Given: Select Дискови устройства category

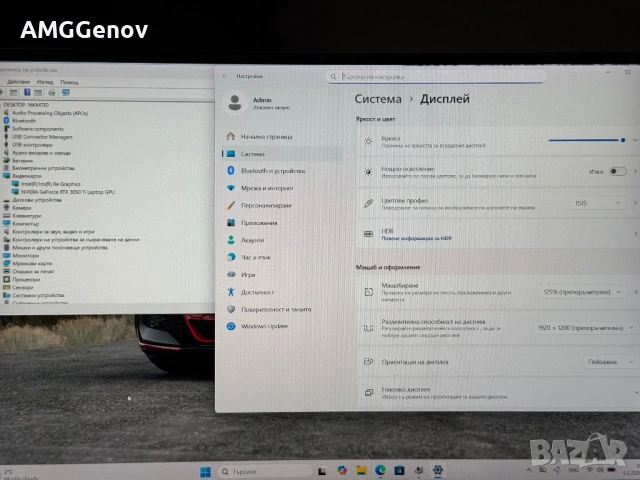Looking at the screenshot, I should 37,200.
